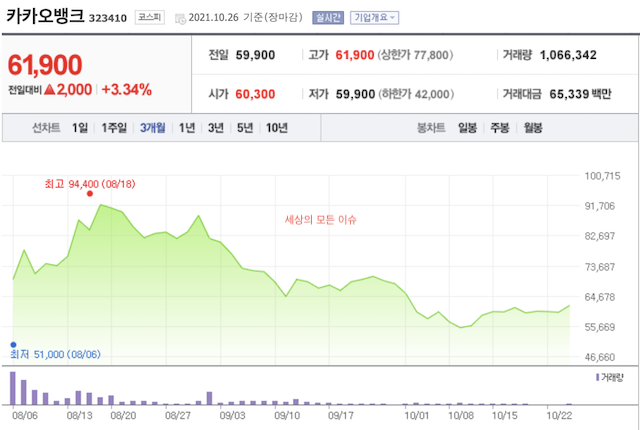The width and height of the screenshot is (640, 430).
Task: Click the 세상의 모든 이슈 watermark text
Action: point(320,220)
